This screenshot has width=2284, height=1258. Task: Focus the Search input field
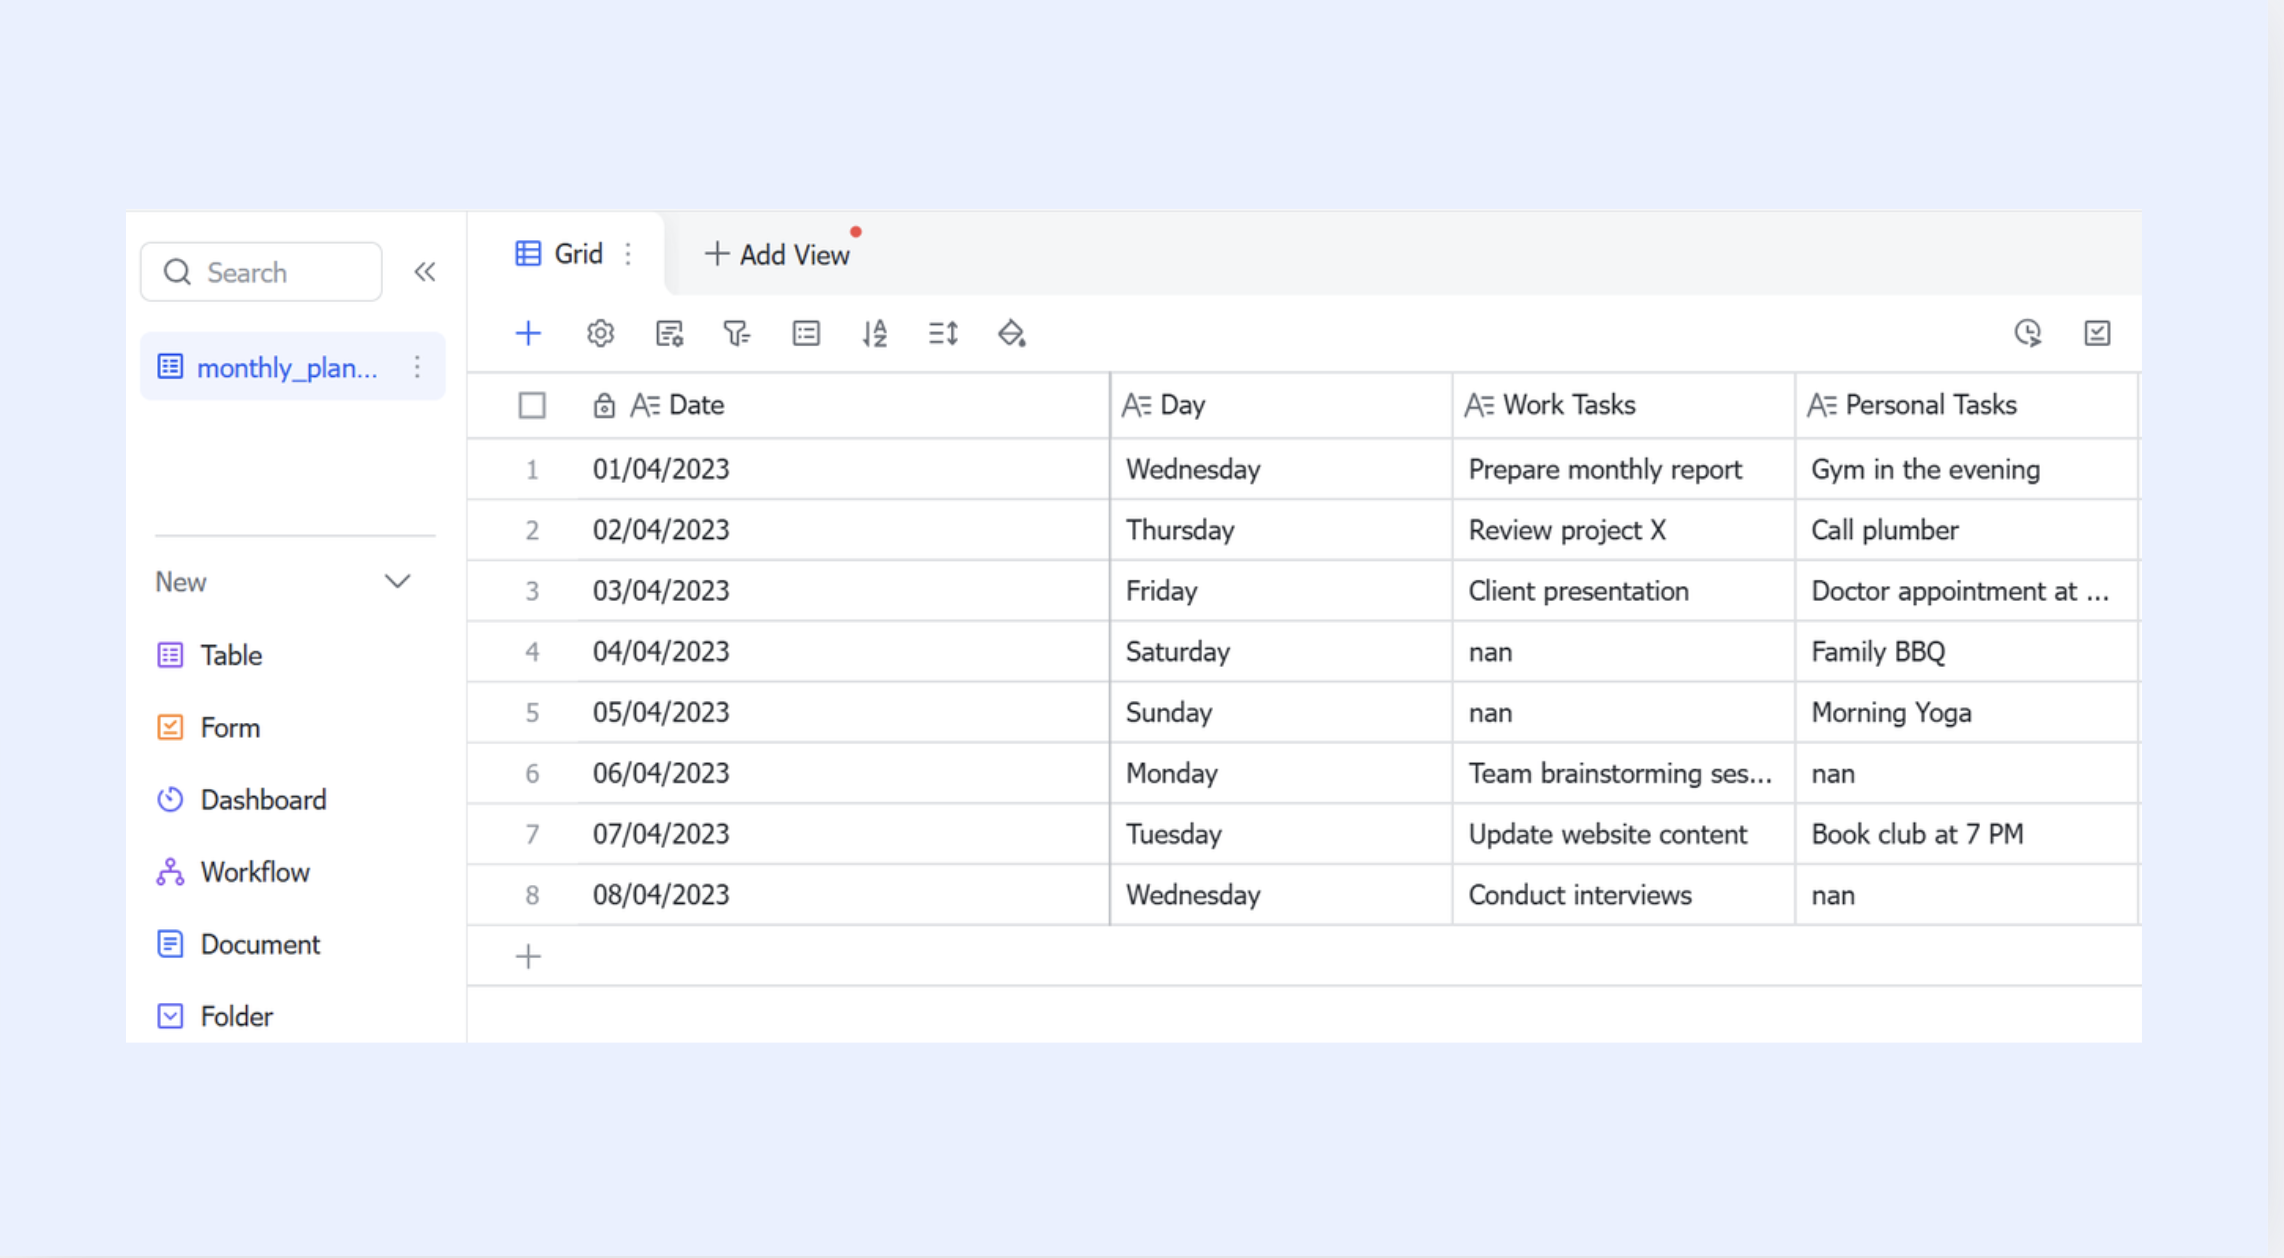tap(261, 272)
